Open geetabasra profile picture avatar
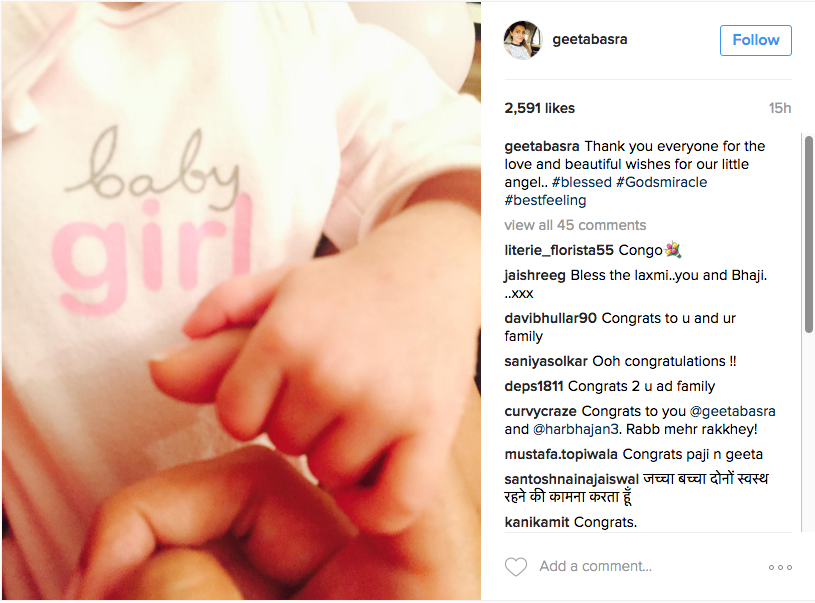Screen dimensions: 815x603 523,40
